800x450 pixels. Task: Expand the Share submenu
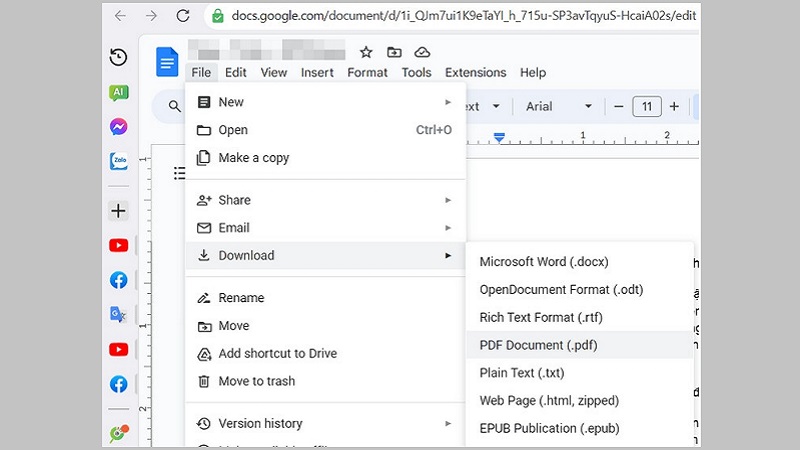326,200
